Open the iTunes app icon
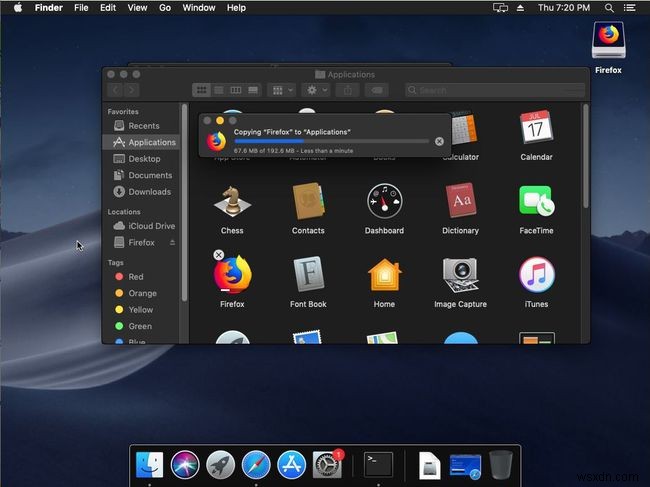The width and height of the screenshot is (650, 487). (x=536, y=274)
